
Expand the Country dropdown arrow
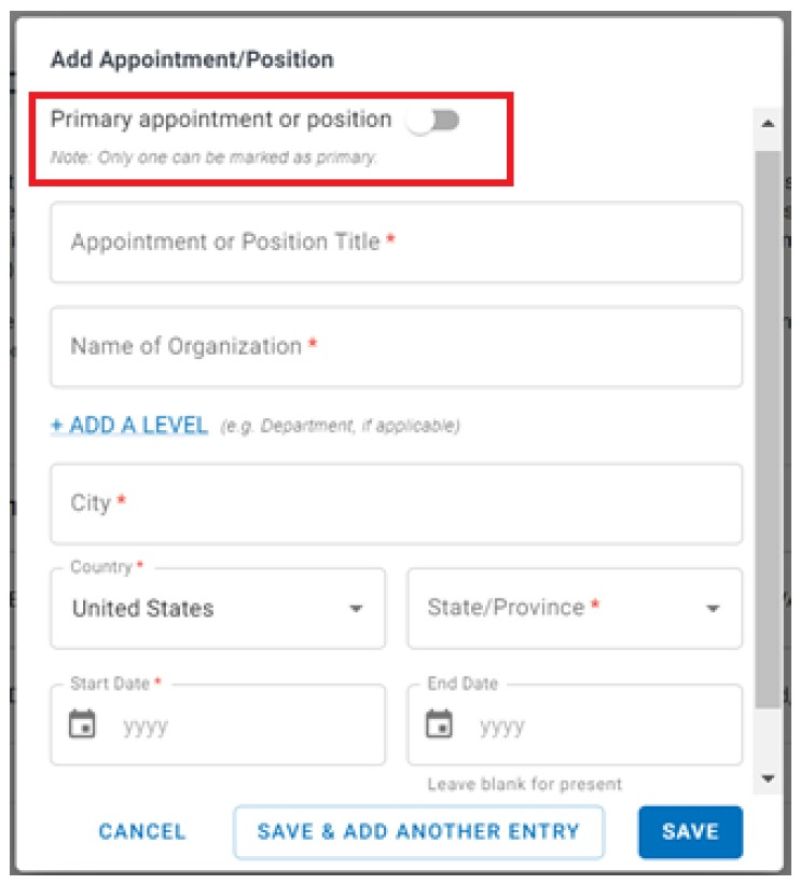coord(356,609)
